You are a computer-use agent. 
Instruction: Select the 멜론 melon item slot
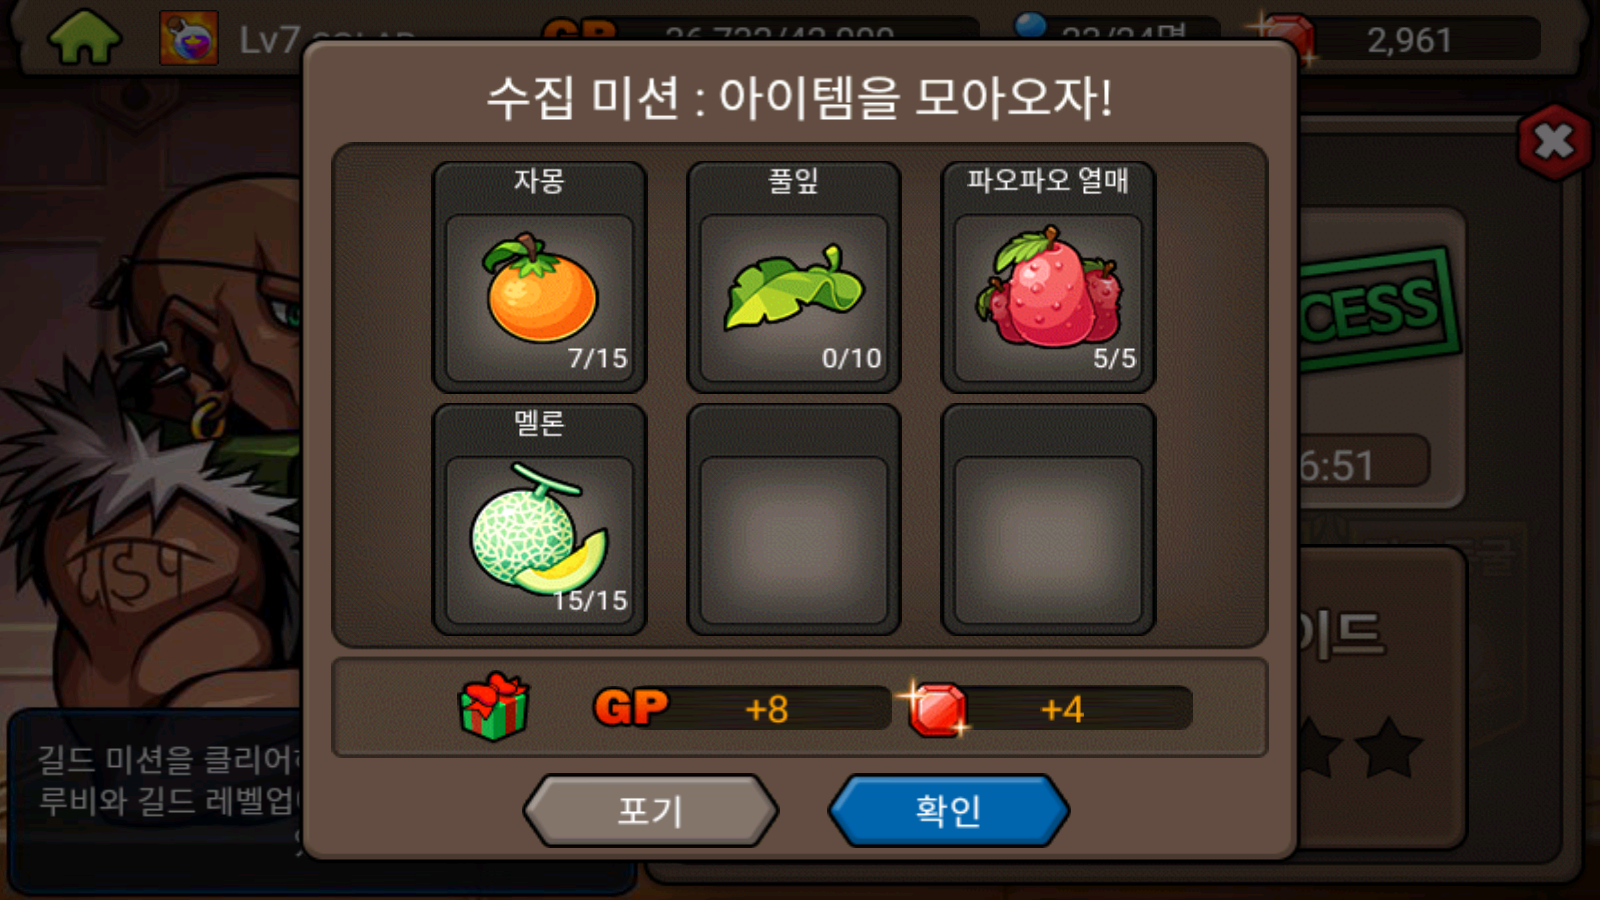539,520
